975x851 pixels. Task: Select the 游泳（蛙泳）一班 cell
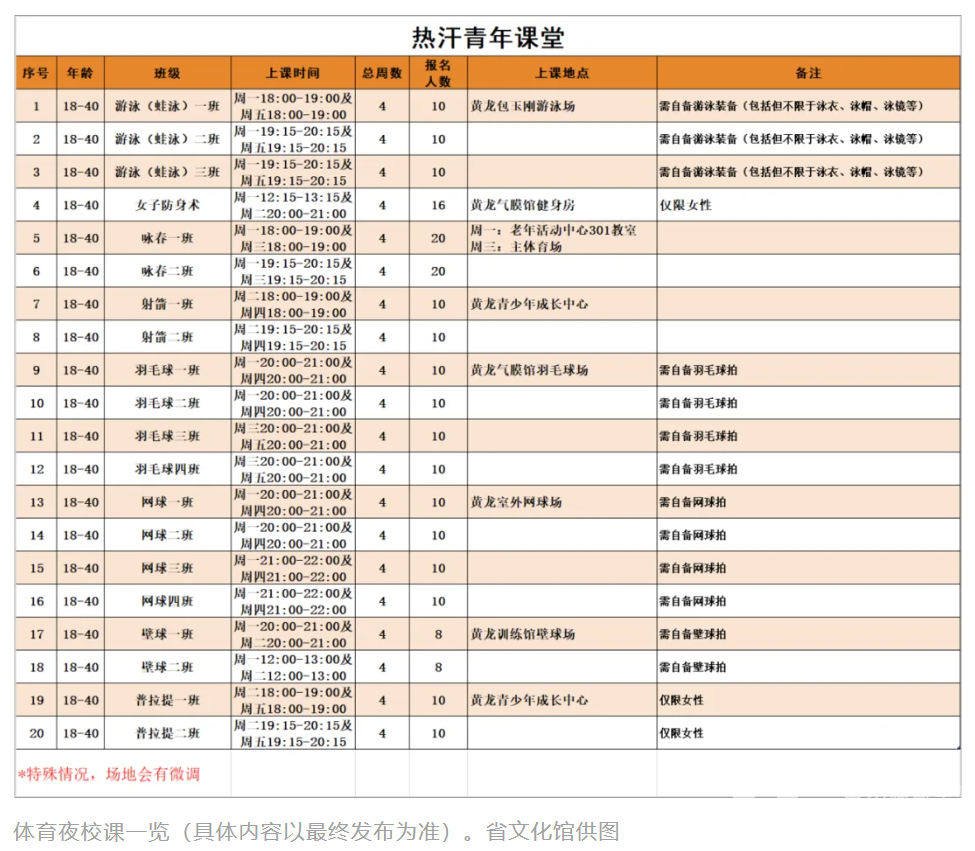click(166, 106)
